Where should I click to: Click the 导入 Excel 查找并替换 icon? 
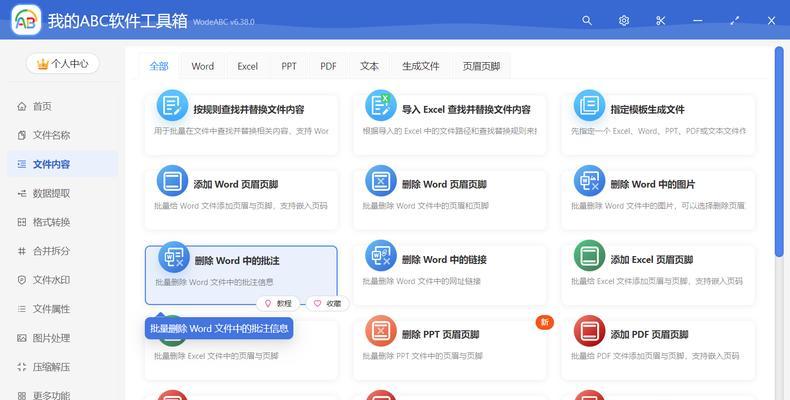coord(381,105)
